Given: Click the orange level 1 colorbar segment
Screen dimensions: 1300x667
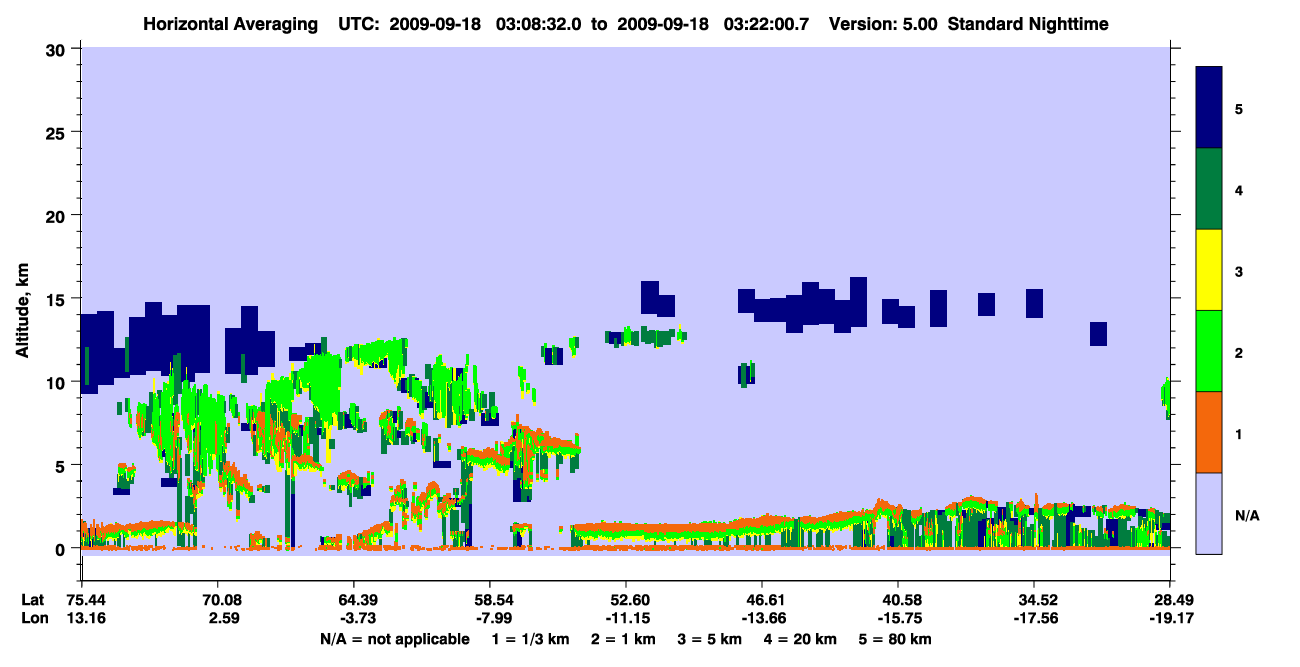Looking at the screenshot, I should 1209,432.
